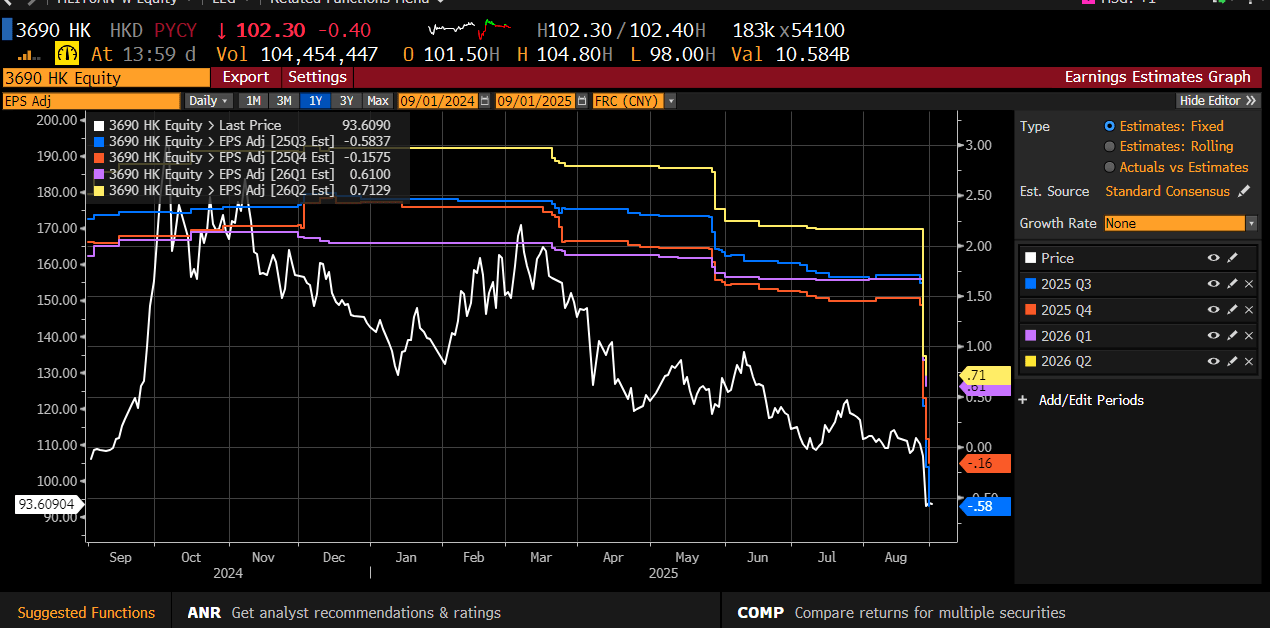
Task: Open the Daily frequency dropdown
Action: 207,100
